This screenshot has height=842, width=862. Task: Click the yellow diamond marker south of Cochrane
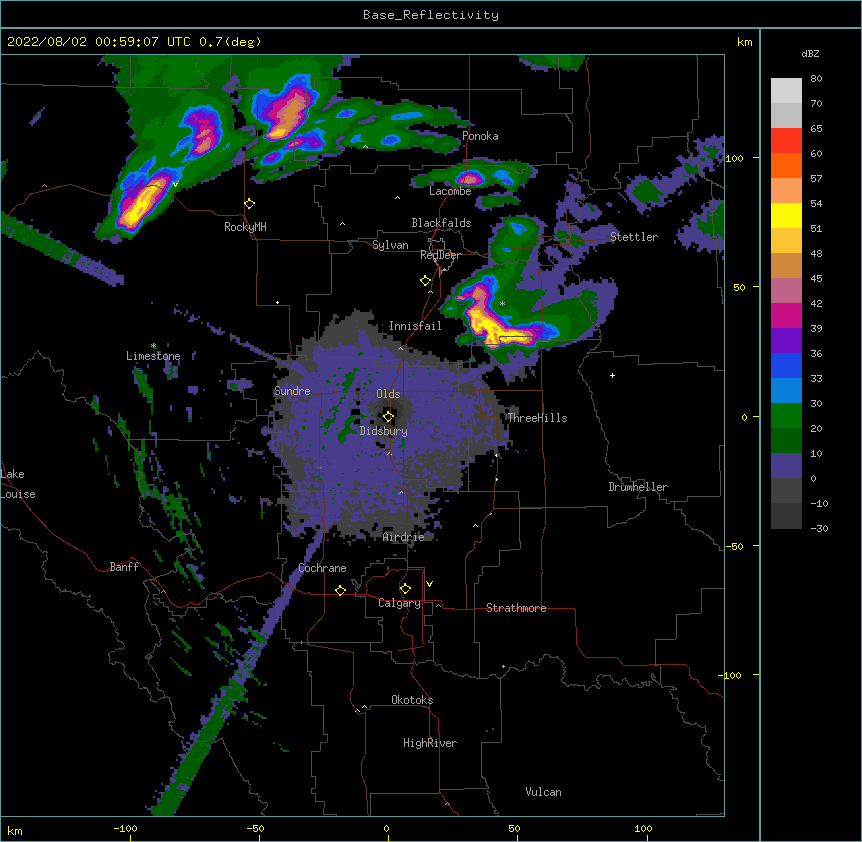point(340,590)
